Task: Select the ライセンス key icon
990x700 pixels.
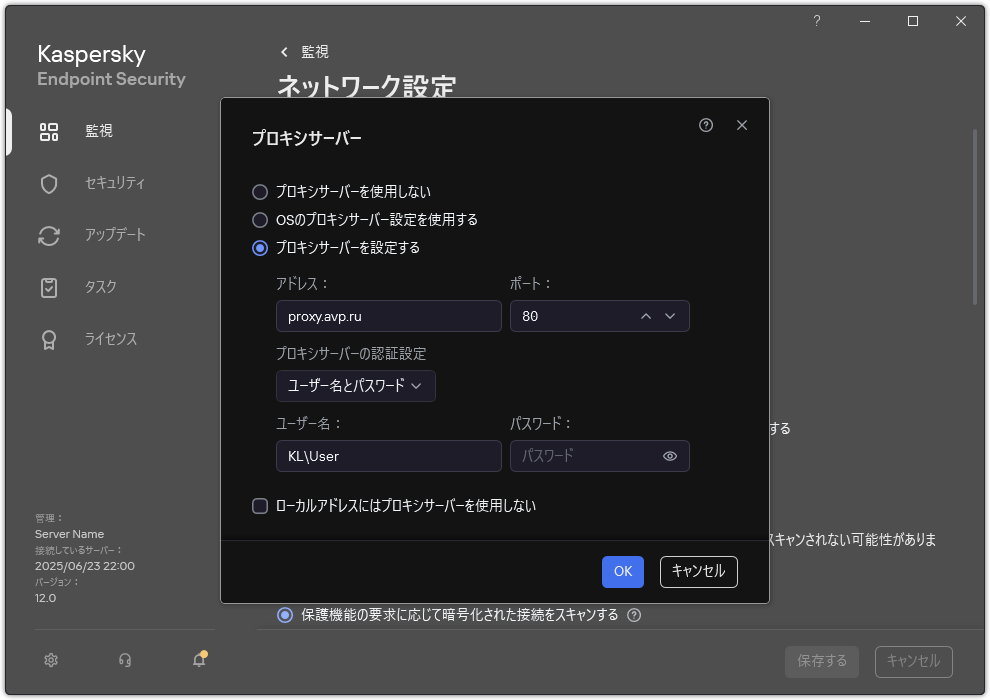Action: pos(48,339)
